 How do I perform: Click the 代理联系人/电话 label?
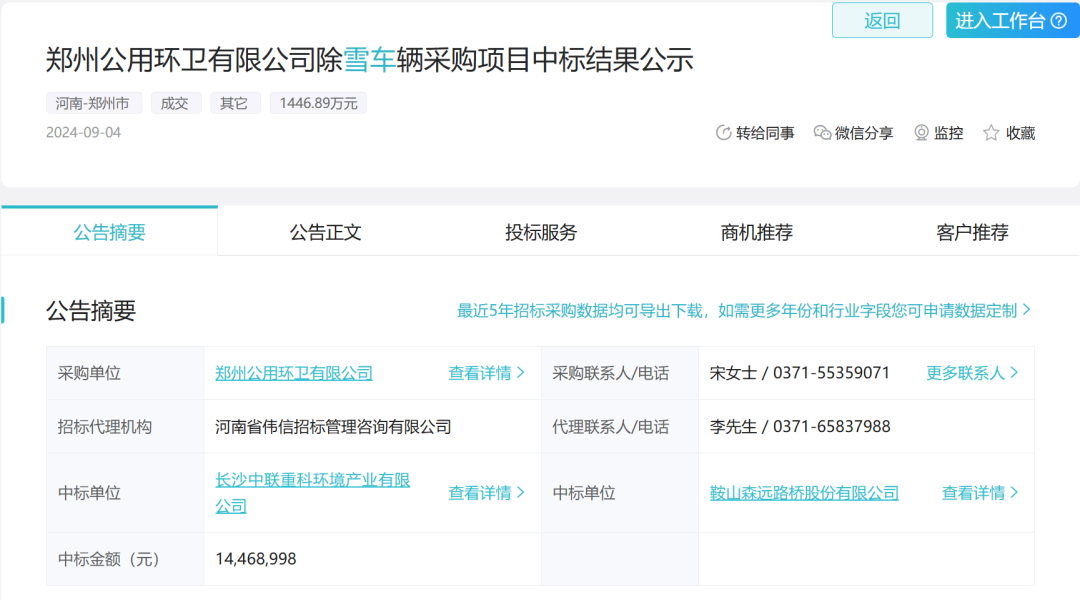[x=610, y=426]
